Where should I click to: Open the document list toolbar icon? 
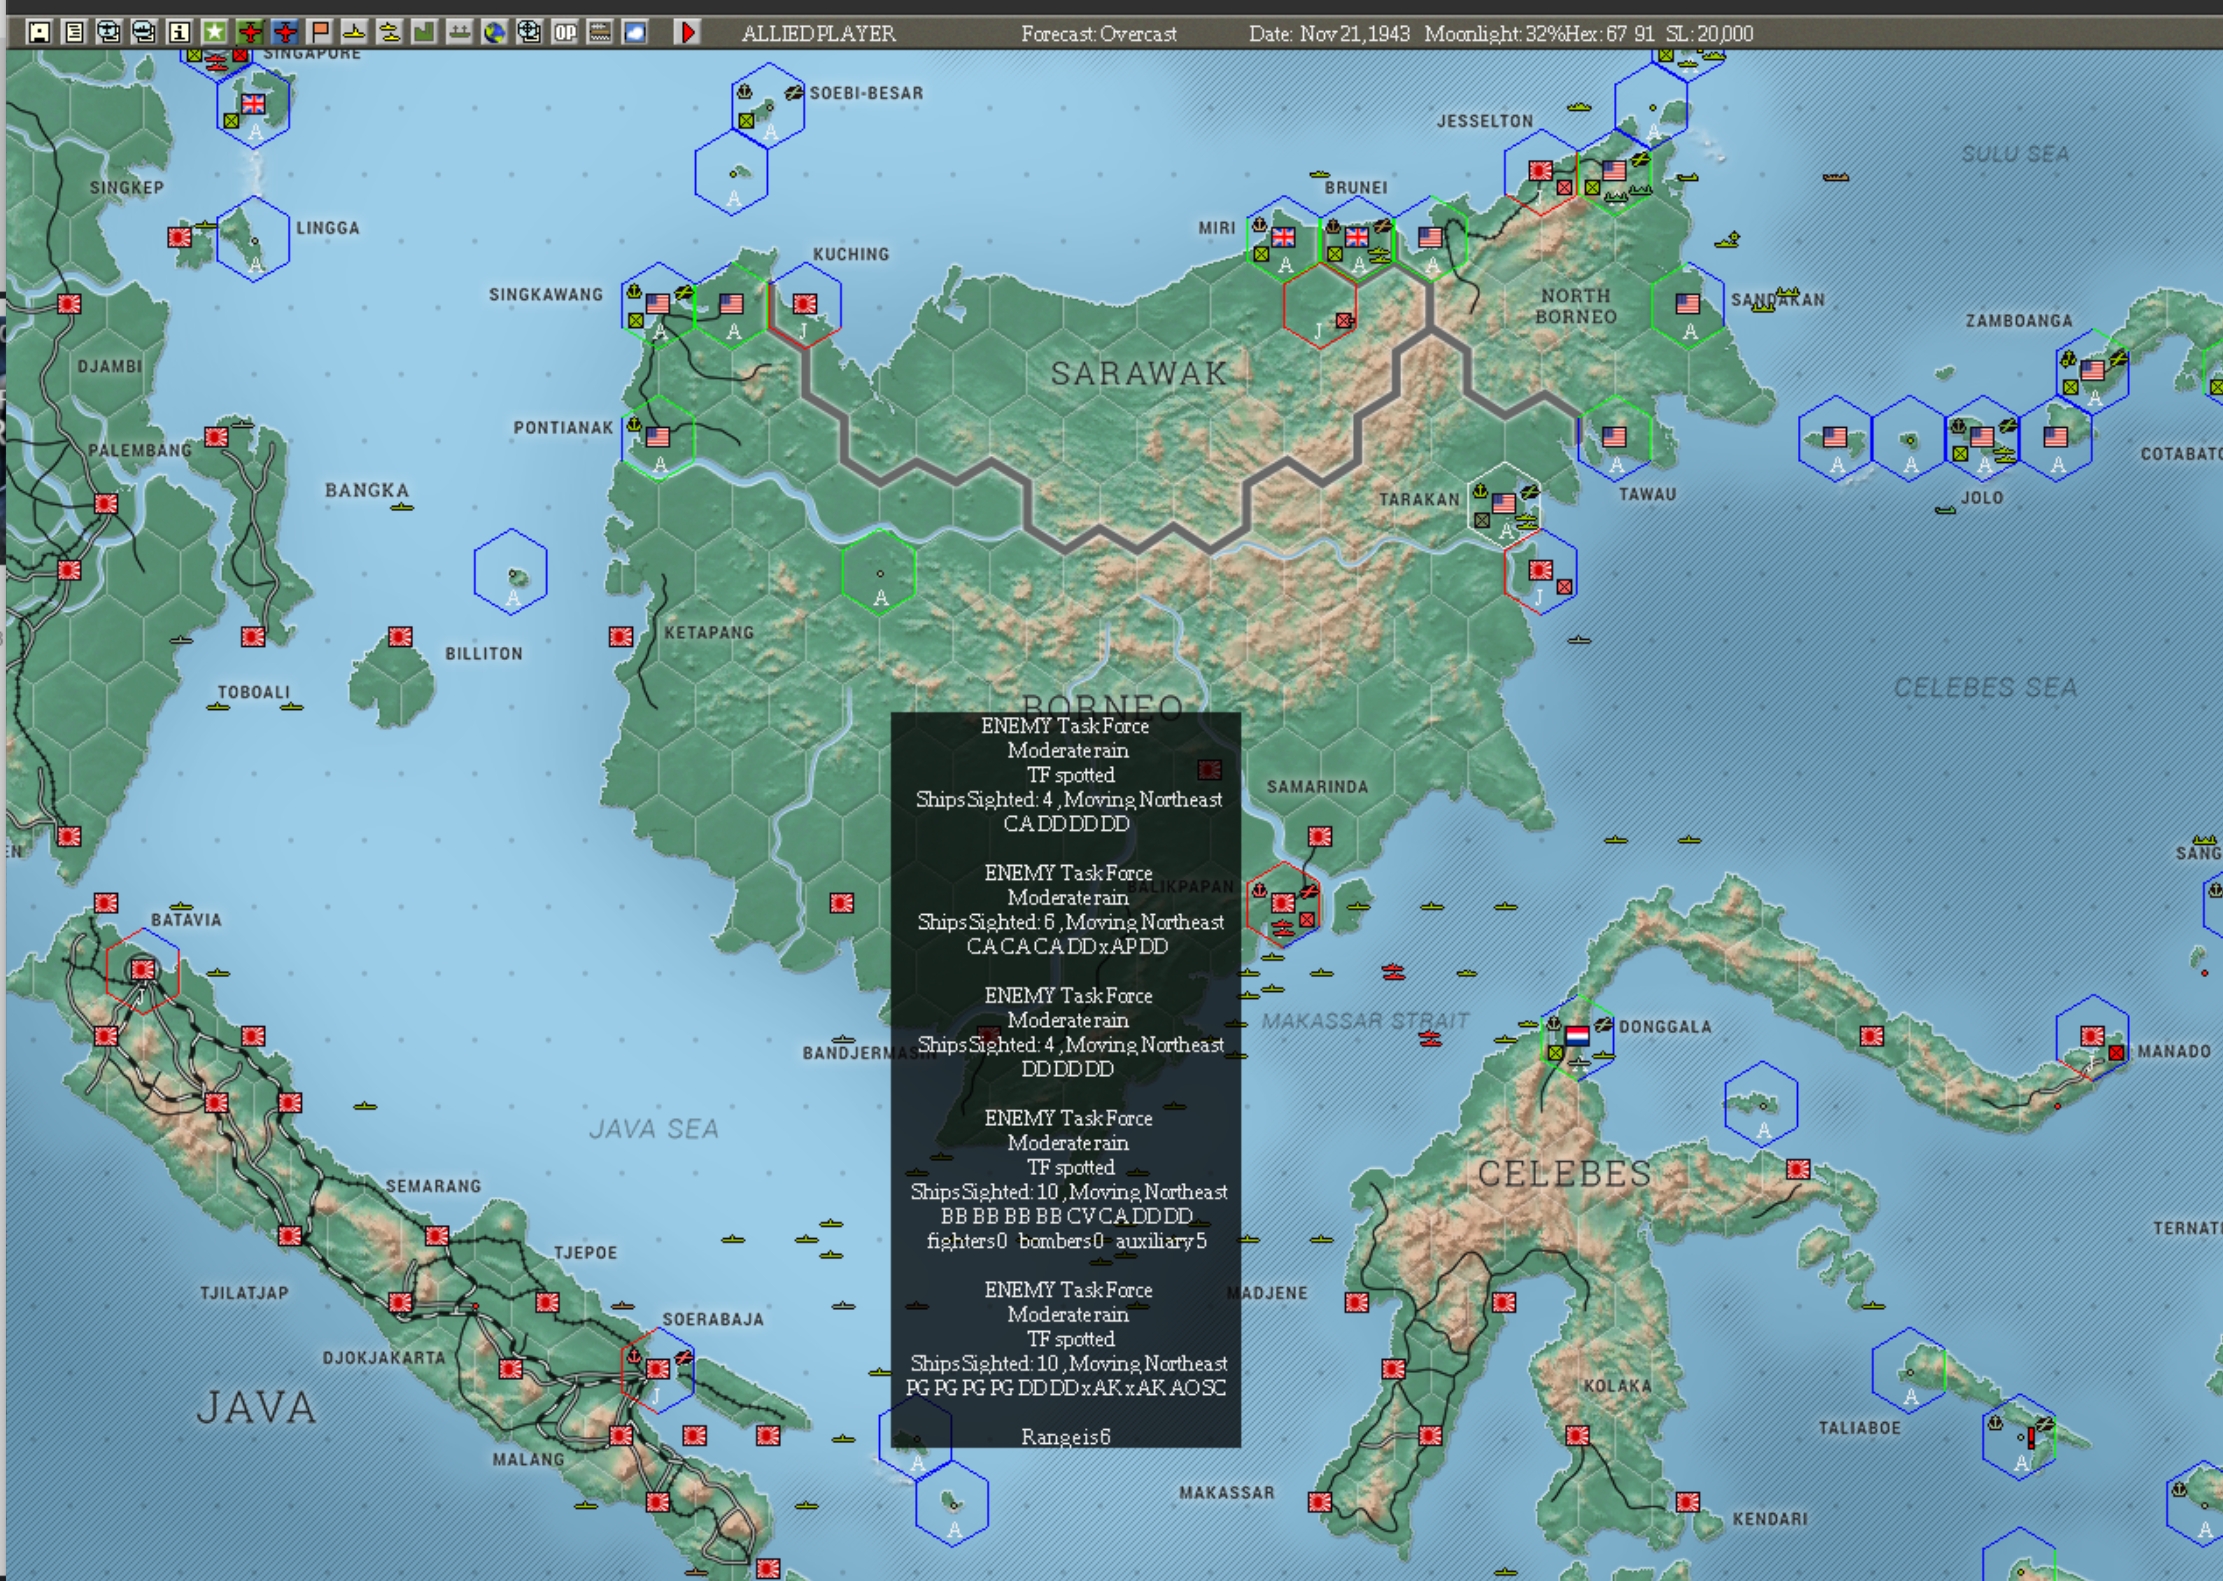tap(74, 32)
